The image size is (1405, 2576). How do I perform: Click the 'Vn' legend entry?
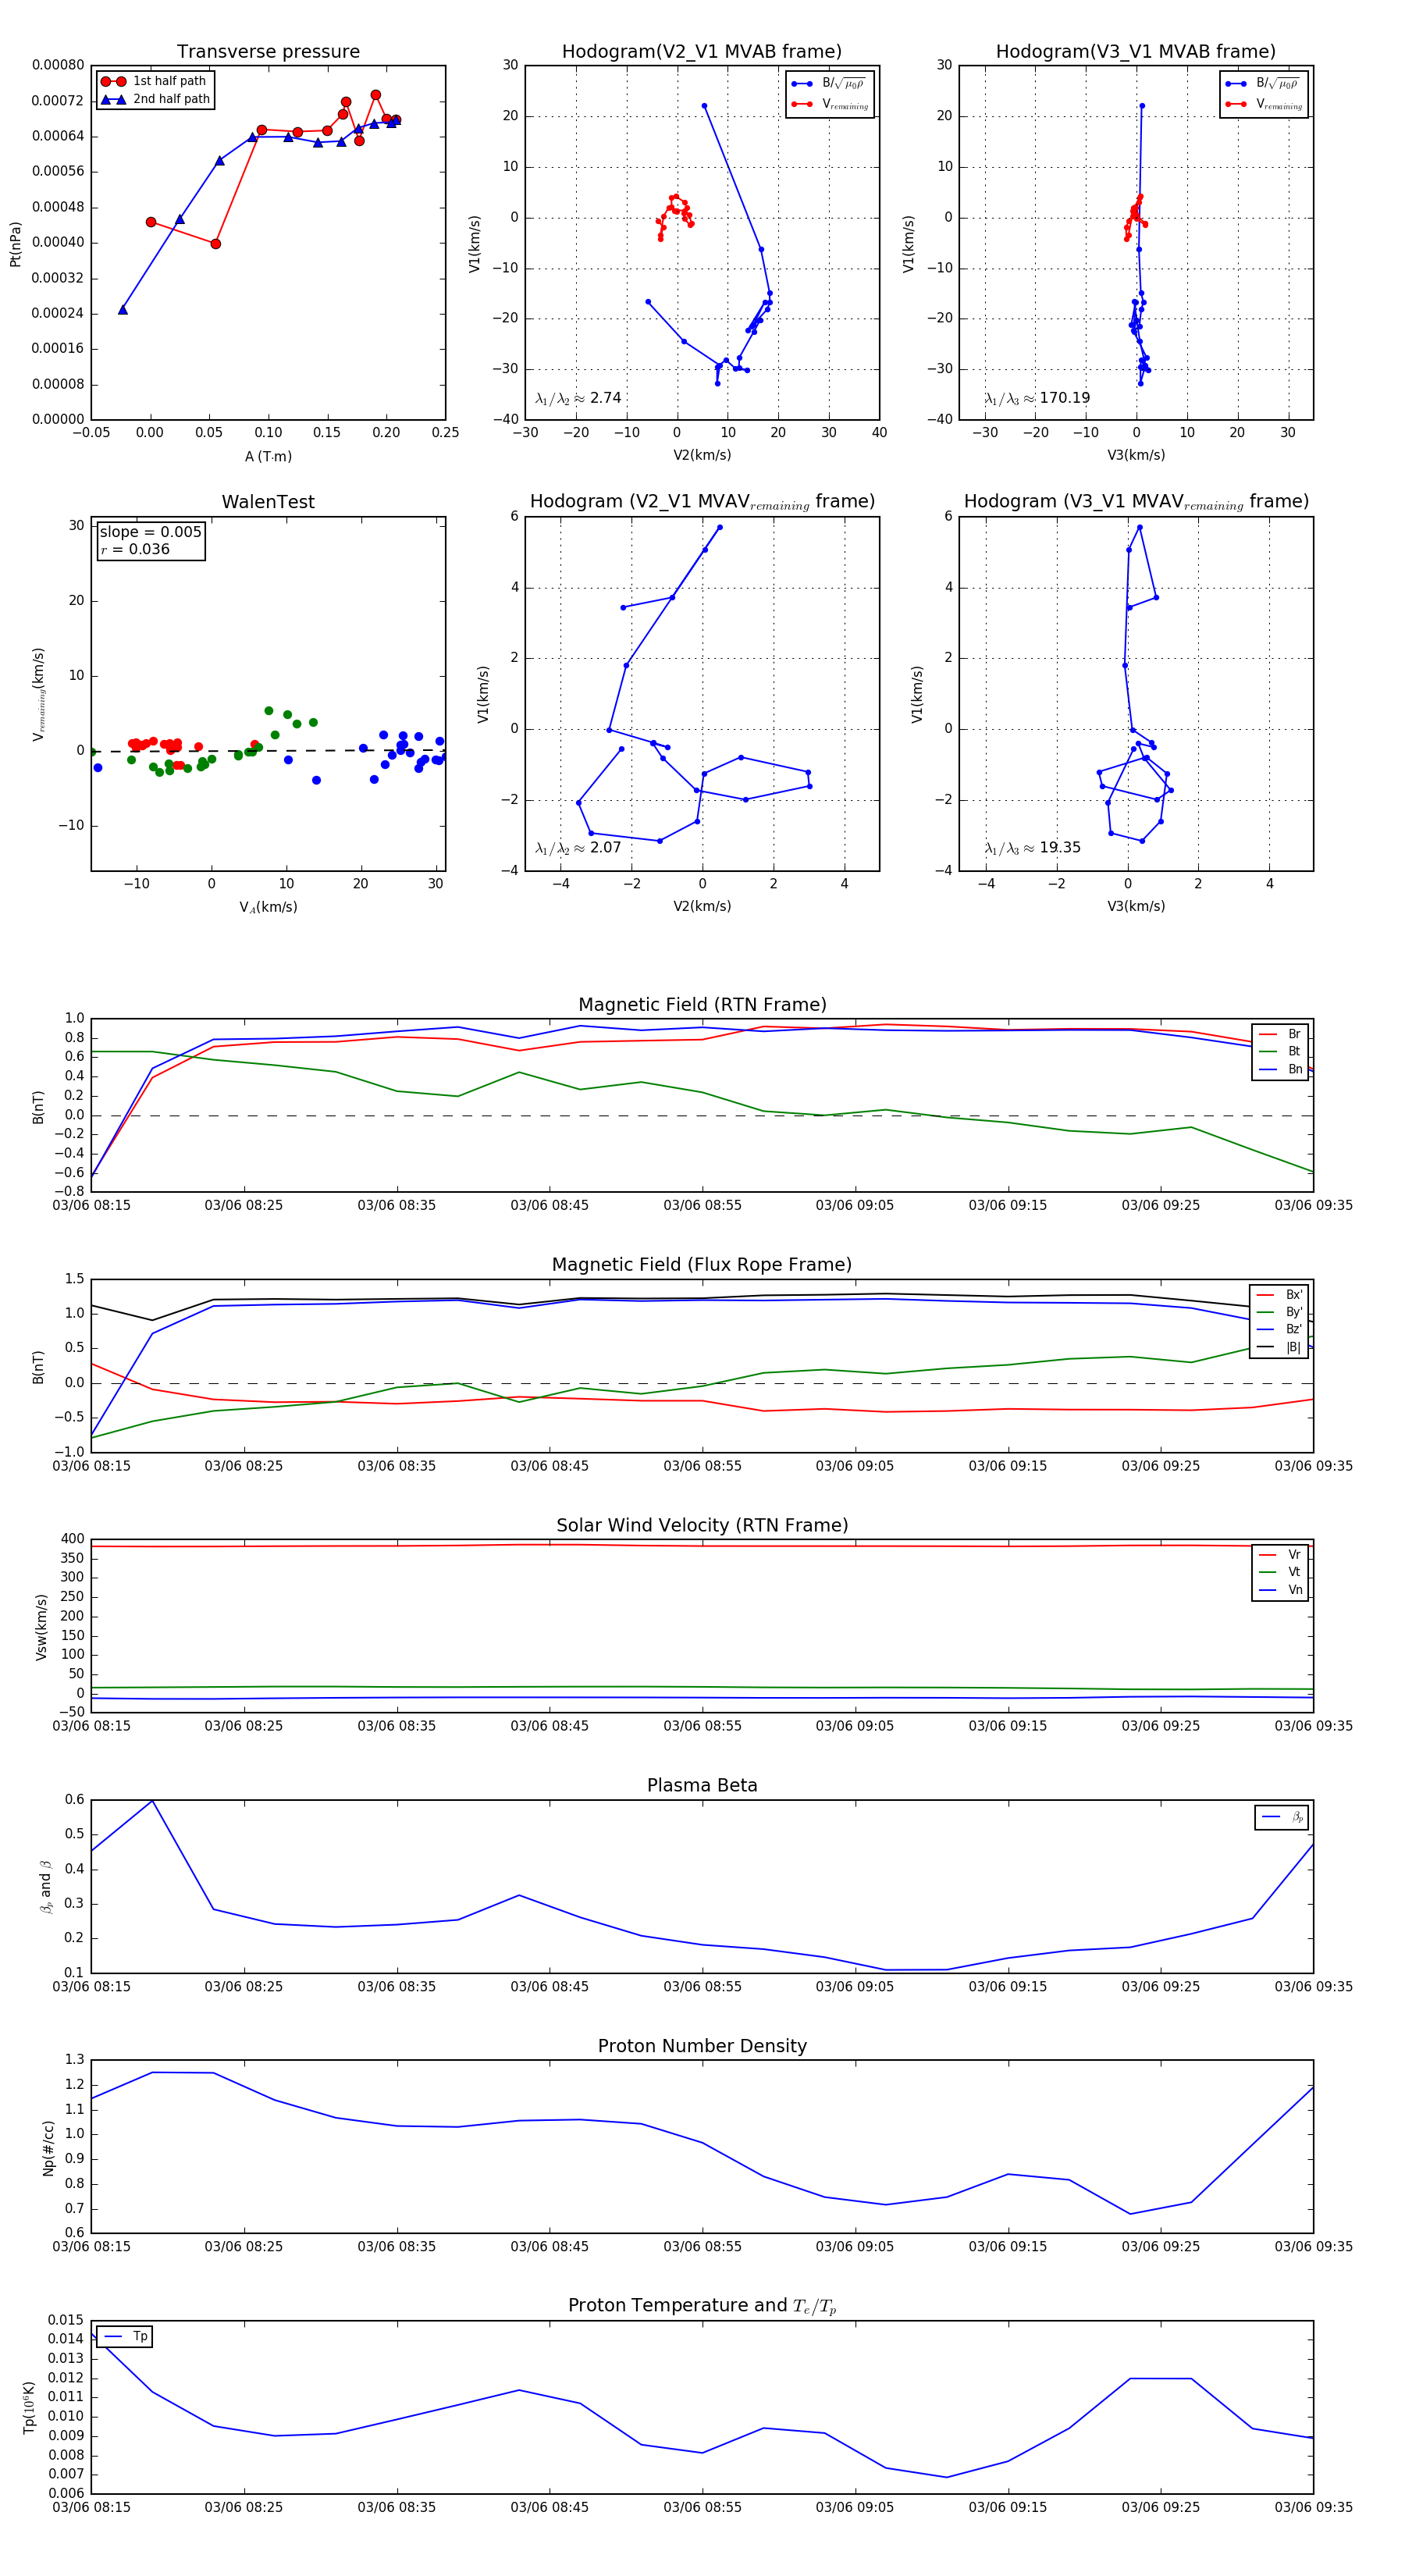tap(1280, 1590)
